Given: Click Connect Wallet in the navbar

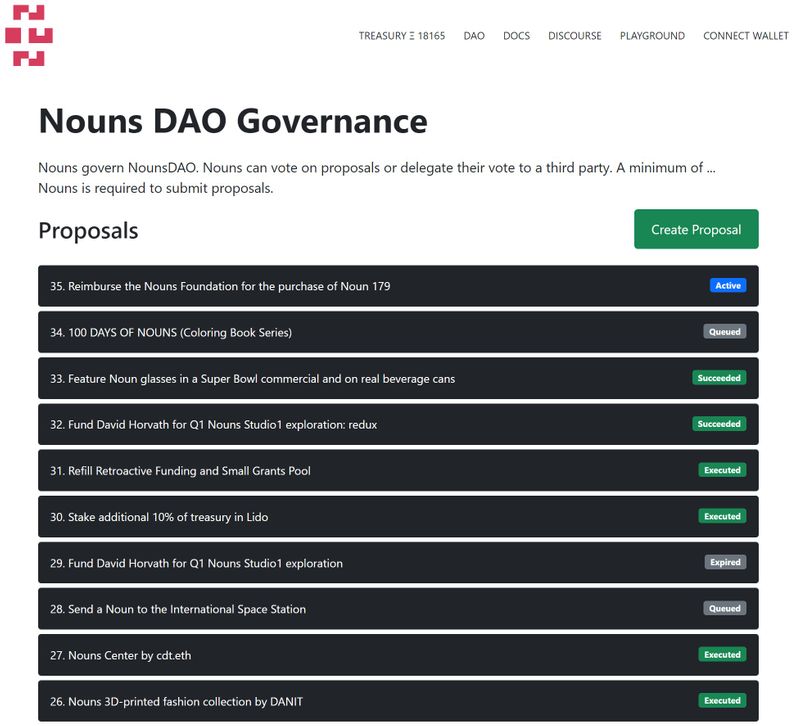Looking at the screenshot, I should [x=746, y=36].
